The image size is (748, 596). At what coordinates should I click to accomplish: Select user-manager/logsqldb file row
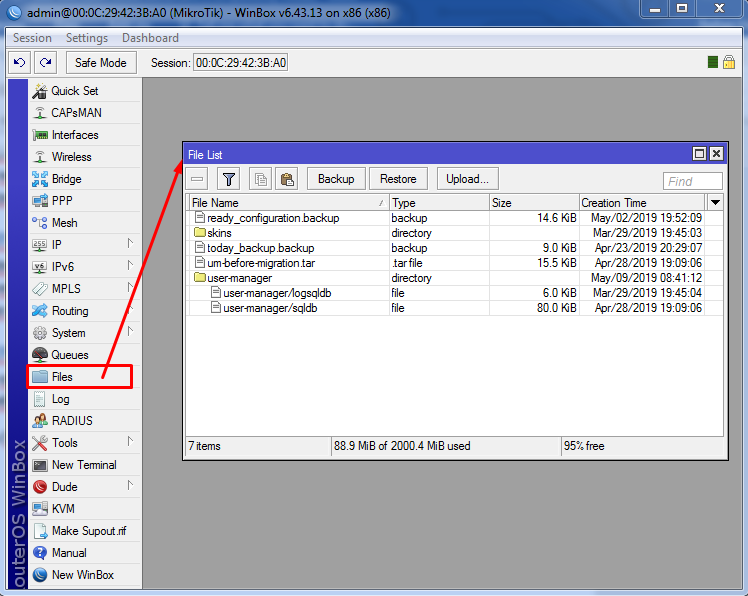[x=456, y=293]
